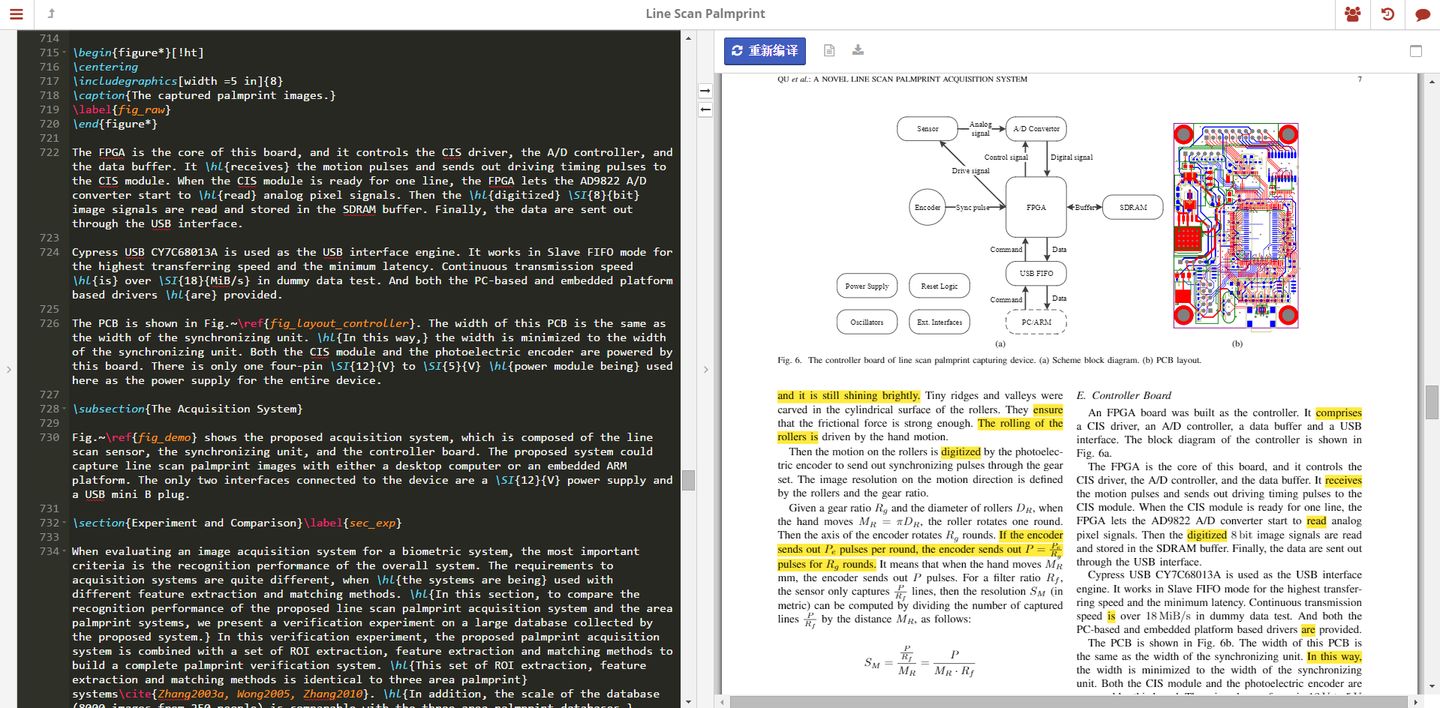
Task: Open the share collaborators icon
Action: [x=1353, y=14]
